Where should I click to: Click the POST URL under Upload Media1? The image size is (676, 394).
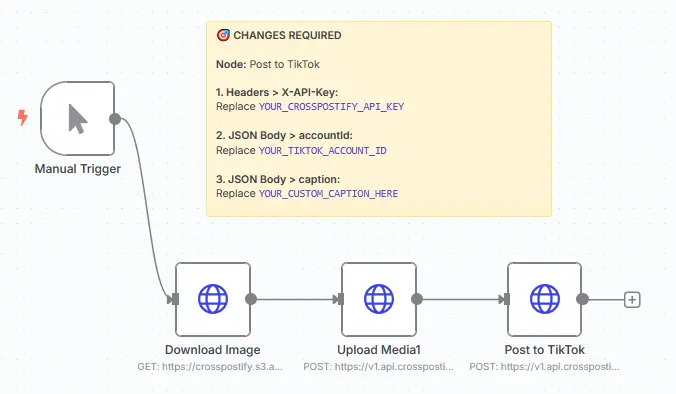coord(379,367)
